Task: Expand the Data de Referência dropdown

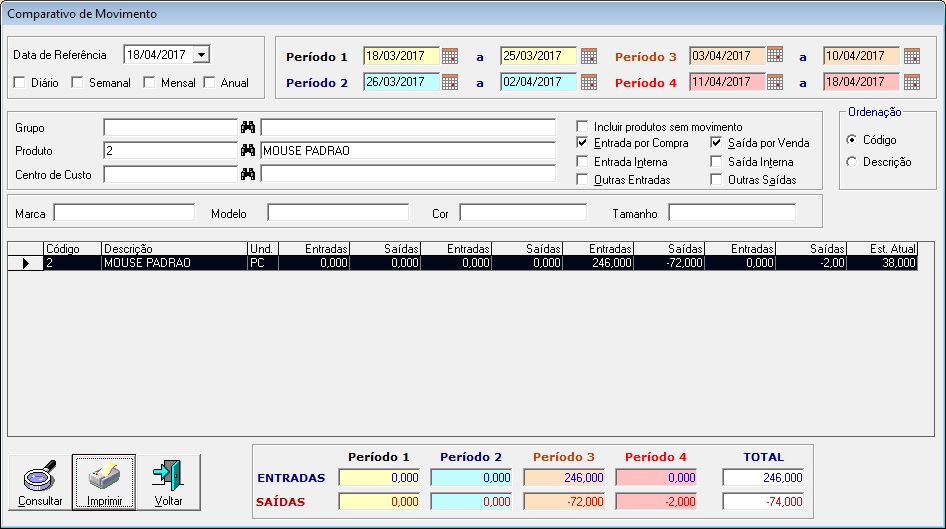Action: pyautogui.click(x=201, y=55)
